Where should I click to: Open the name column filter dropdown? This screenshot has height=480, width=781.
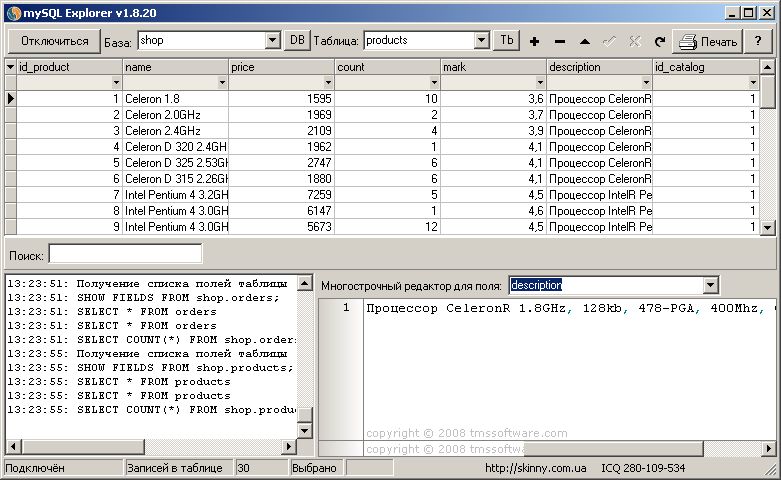coord(222,83)
